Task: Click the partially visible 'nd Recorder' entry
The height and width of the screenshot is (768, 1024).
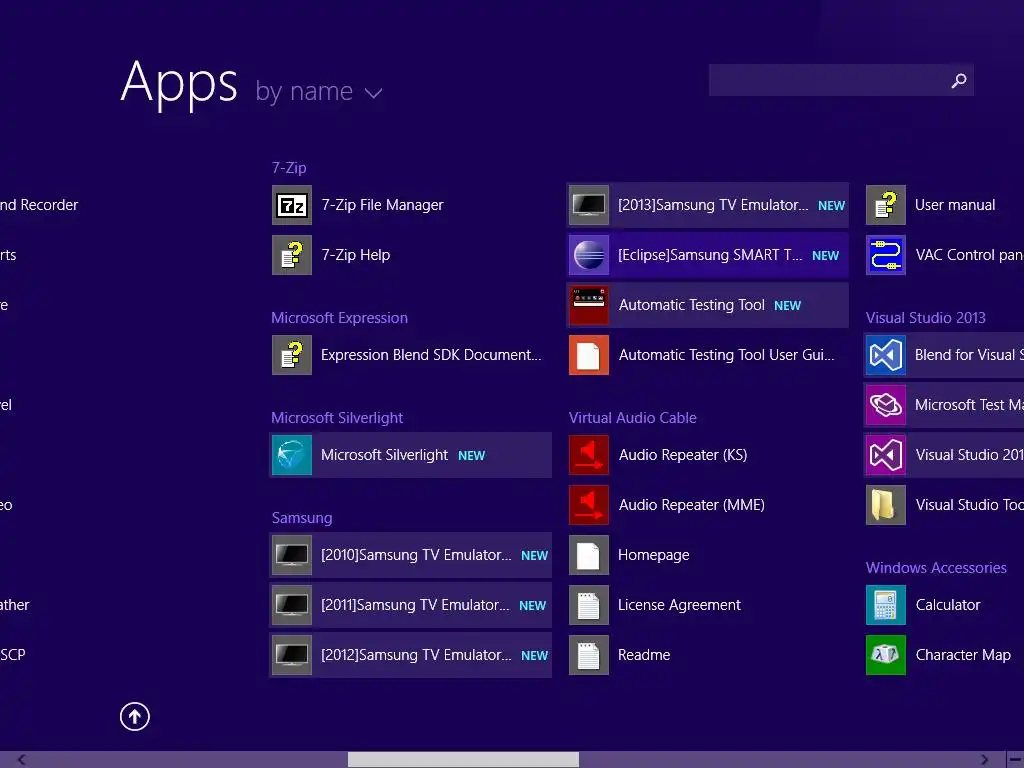Action: coord(39,205)
